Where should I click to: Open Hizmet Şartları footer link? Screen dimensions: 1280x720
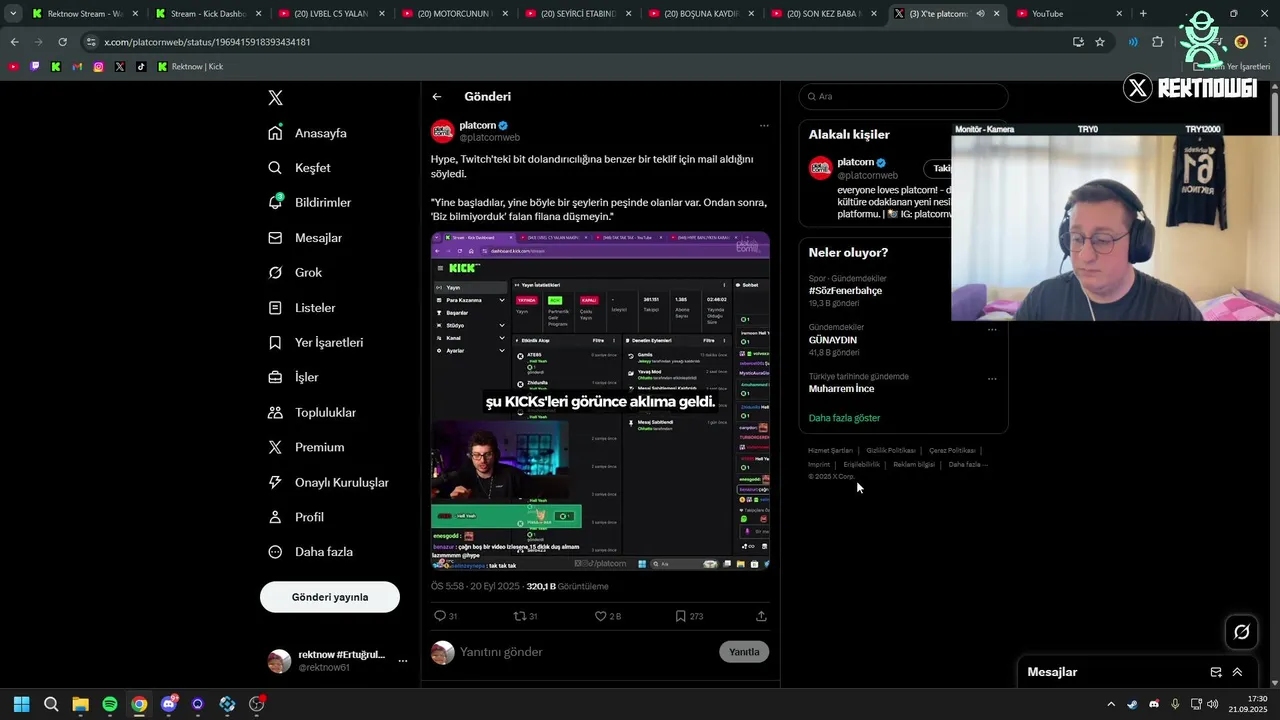(831, 451)
